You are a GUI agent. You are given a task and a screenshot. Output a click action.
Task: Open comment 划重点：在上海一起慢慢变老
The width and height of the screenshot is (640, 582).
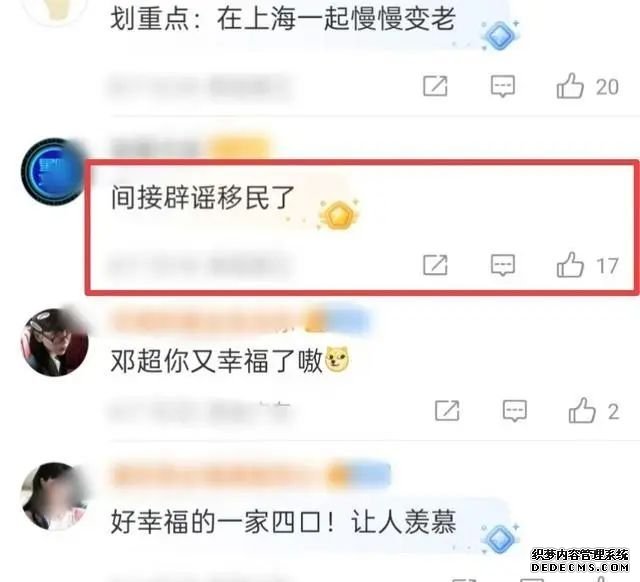tap(283, 19)
